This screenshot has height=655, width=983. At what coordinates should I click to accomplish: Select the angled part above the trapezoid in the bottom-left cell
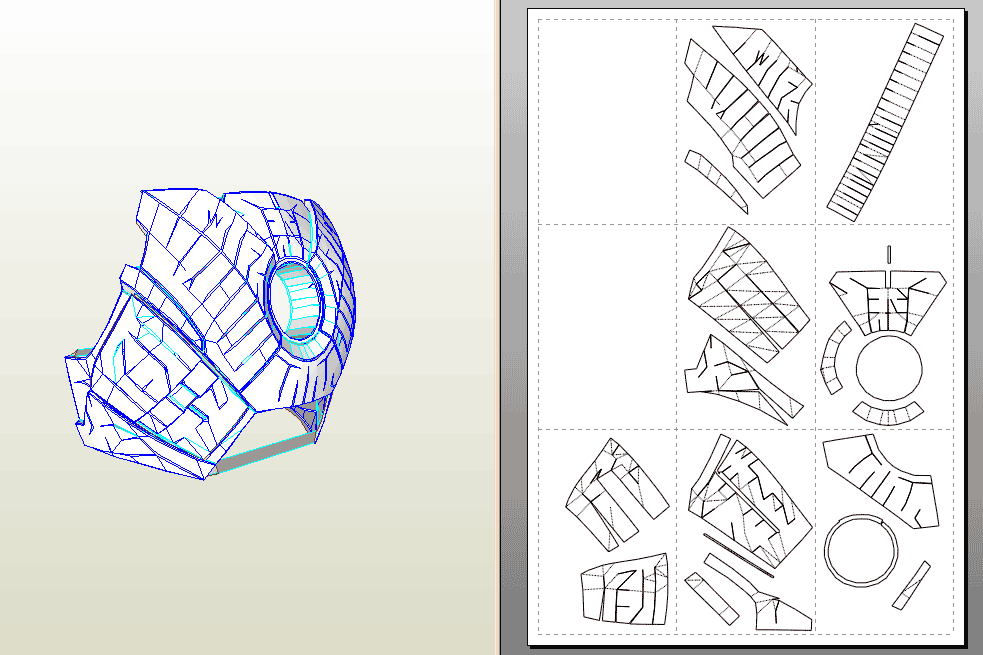pyautogui.click(x=618, y=495)
